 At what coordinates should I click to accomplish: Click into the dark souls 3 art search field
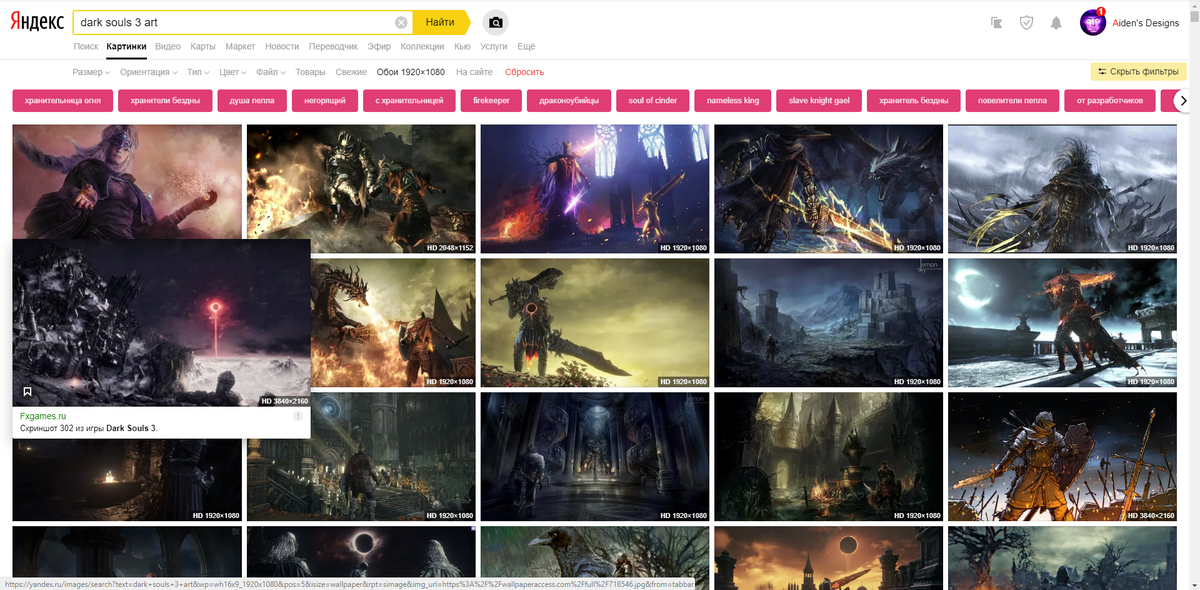pos(235,22)
